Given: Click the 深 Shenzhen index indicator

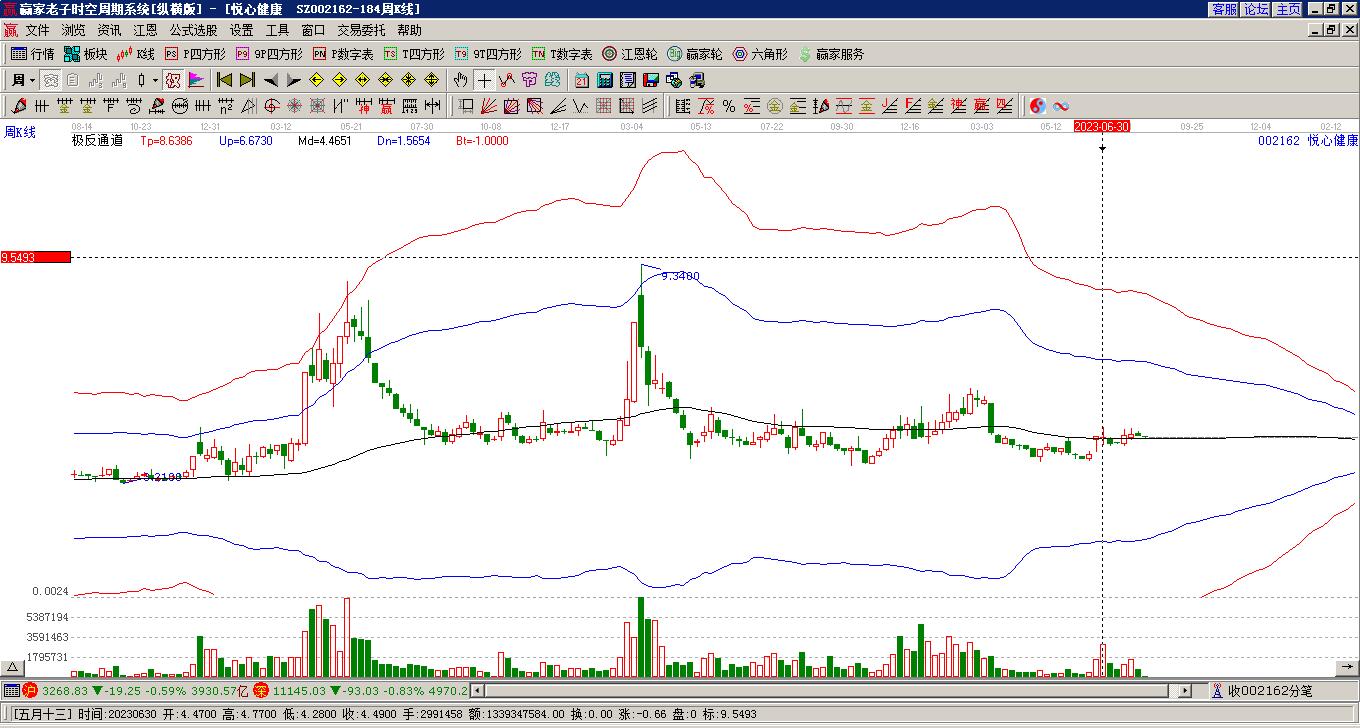Looking at the screenshot, I should pyautogui.click(x=261, y=690).
